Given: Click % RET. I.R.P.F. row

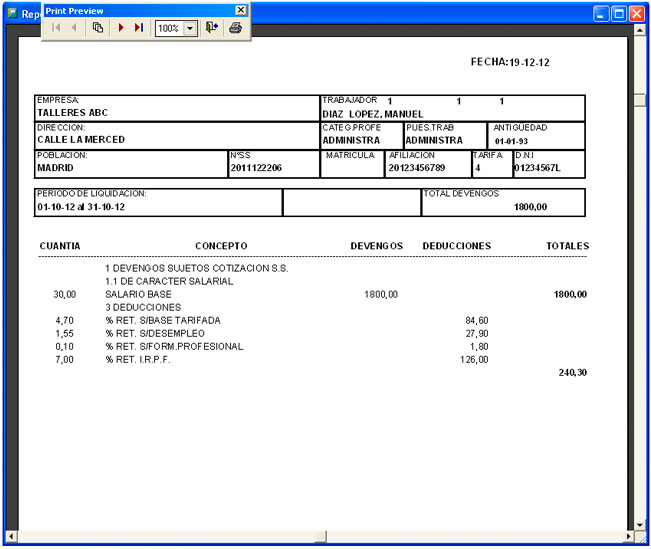Looking at the screenshot, I should point(138,360).
